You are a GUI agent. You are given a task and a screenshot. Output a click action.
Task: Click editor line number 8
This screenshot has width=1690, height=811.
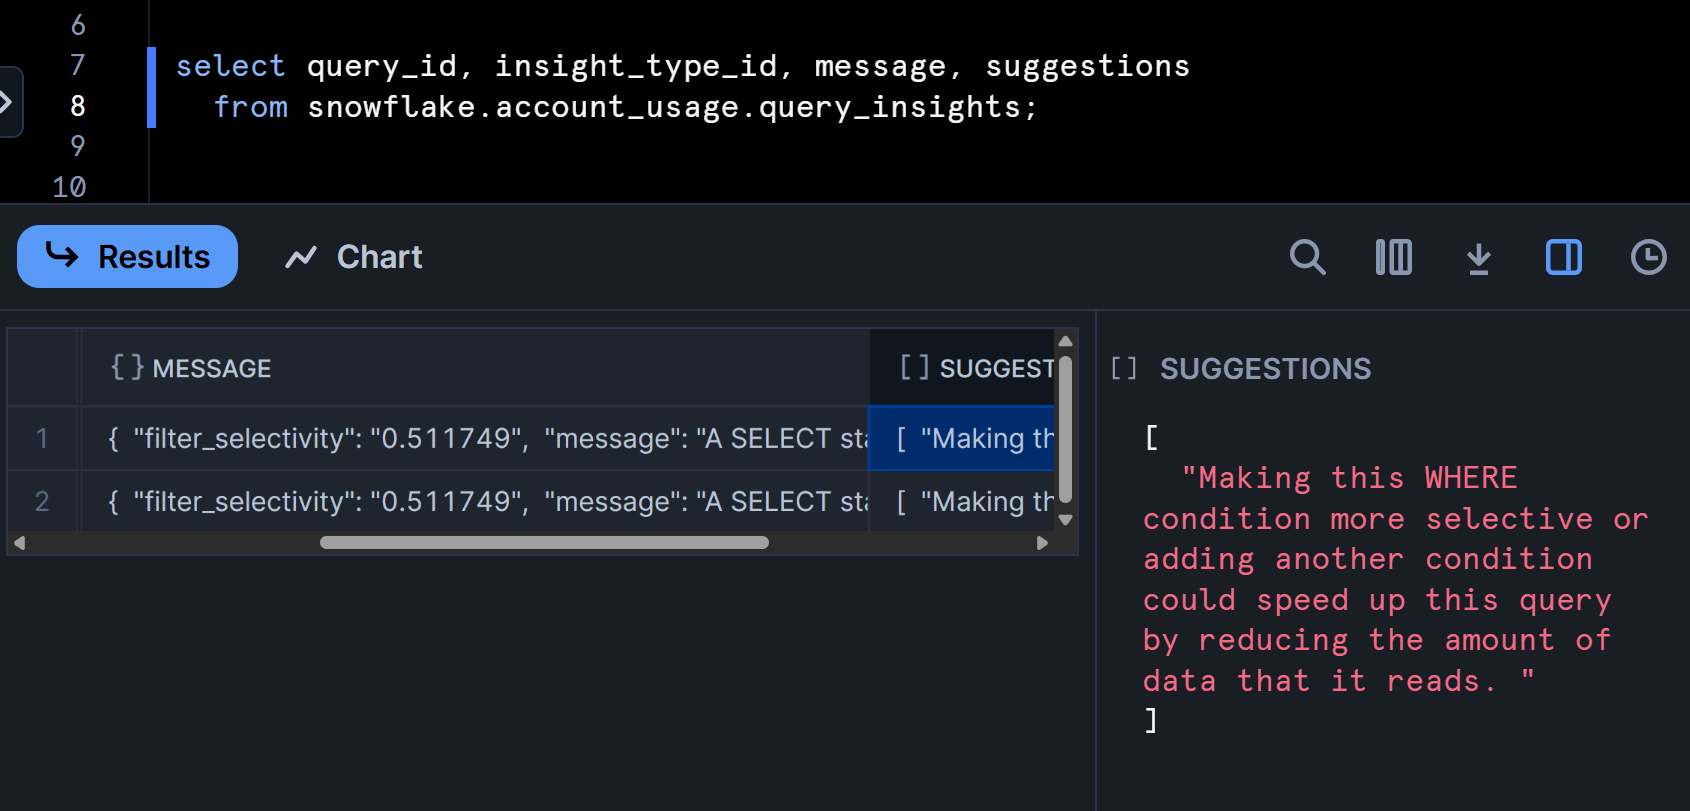(x=78, y=106)
